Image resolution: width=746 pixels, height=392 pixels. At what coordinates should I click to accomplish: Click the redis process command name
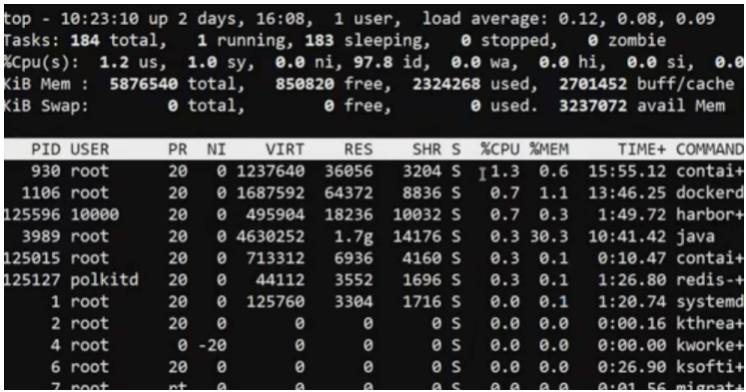tap(709, 280)
